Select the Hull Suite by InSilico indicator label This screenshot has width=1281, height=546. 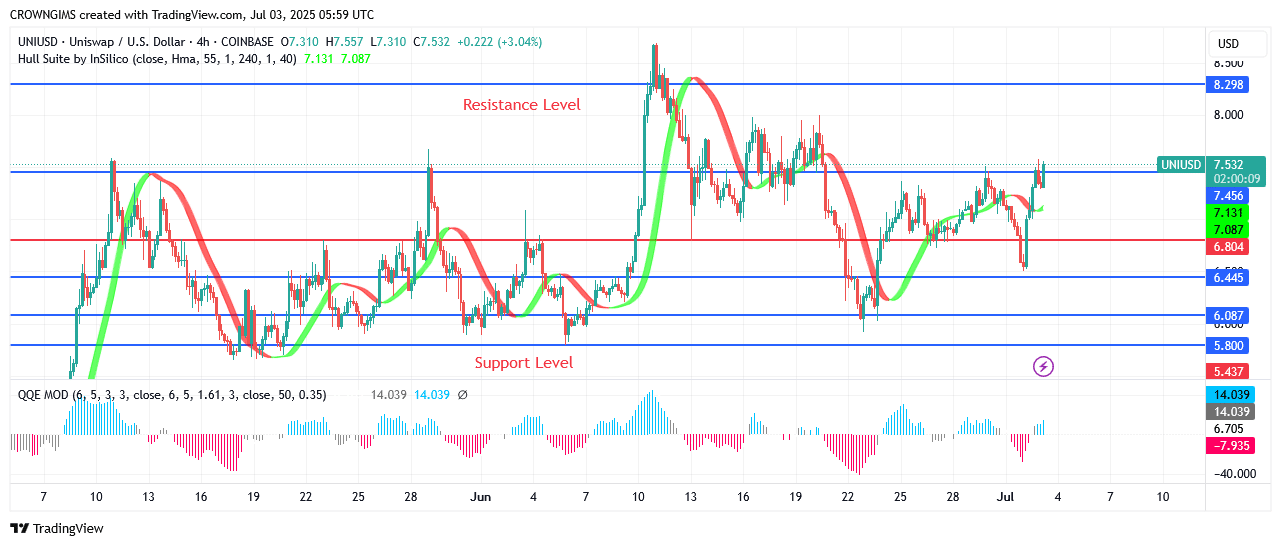(156, 59)
